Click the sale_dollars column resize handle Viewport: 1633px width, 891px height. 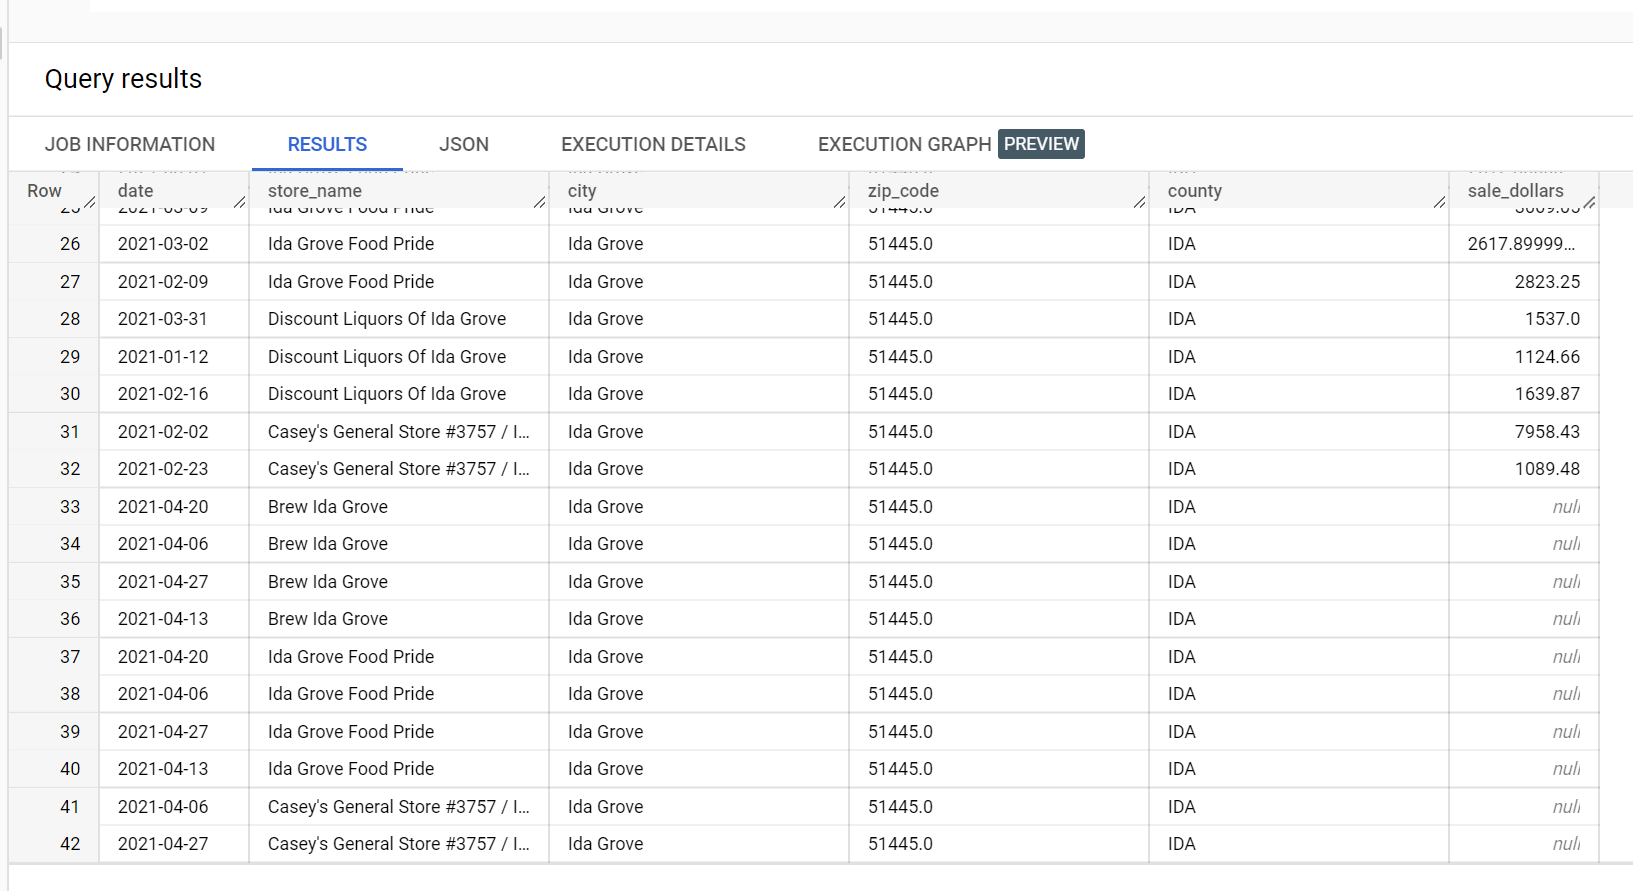pos(1590,202)
